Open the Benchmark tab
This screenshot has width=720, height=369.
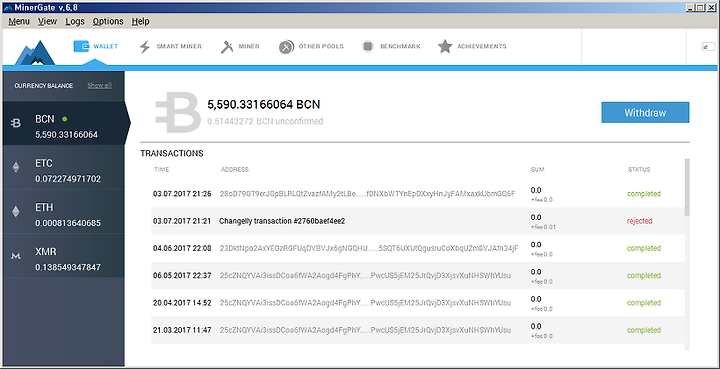[391, 46]
